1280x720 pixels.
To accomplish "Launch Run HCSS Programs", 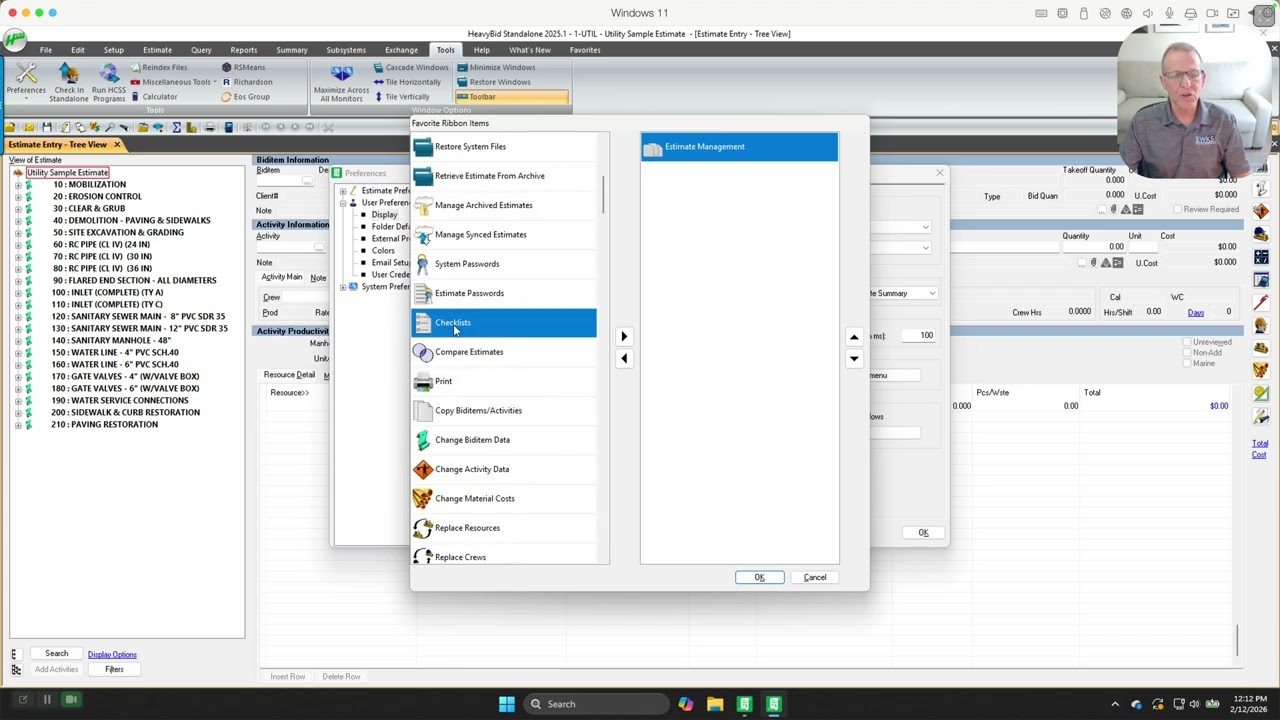I will click(x=109, y=80).
